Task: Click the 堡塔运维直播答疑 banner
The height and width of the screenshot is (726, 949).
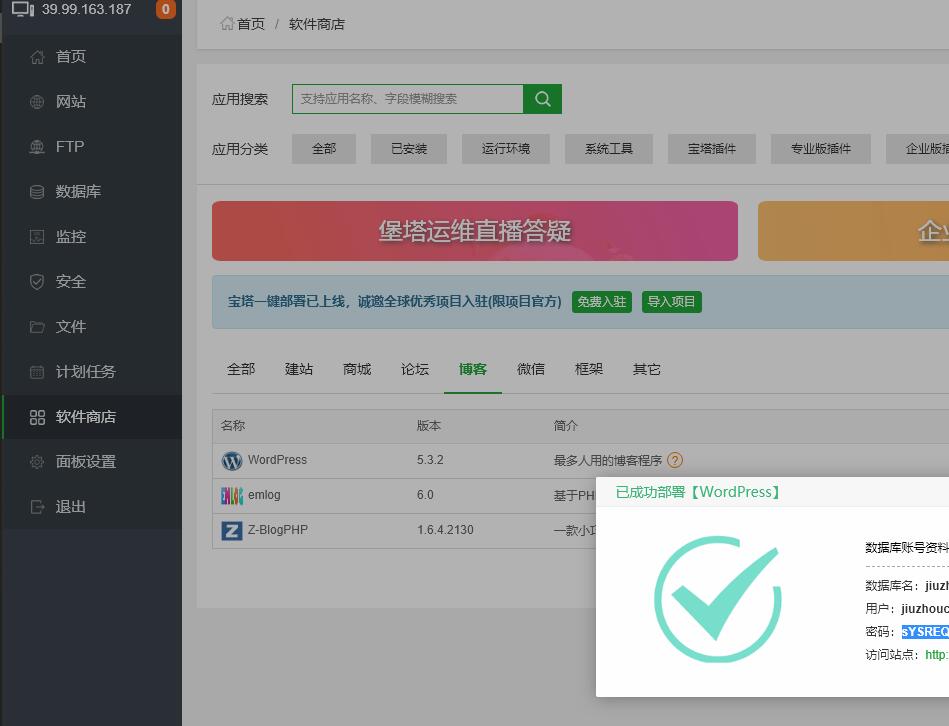Action: (x=474, y=231)
